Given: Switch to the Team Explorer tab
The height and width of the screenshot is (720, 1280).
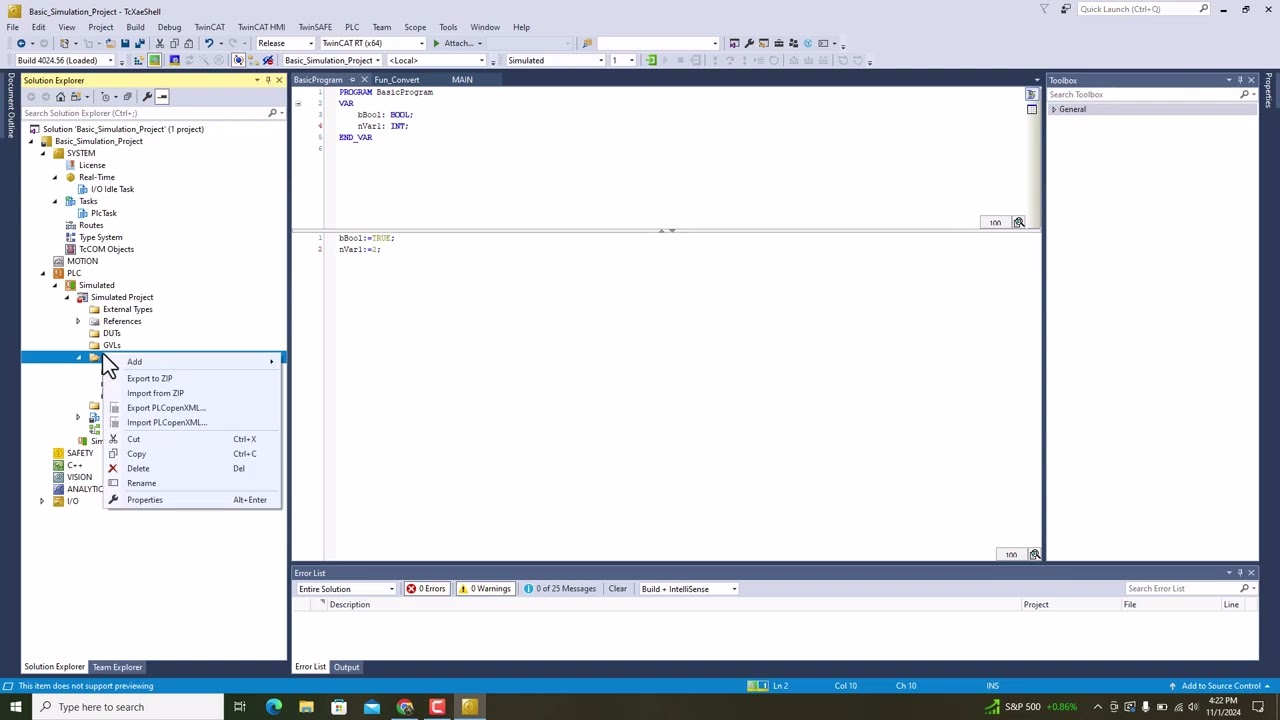Looking at the screenshot, I should point(117,667).
